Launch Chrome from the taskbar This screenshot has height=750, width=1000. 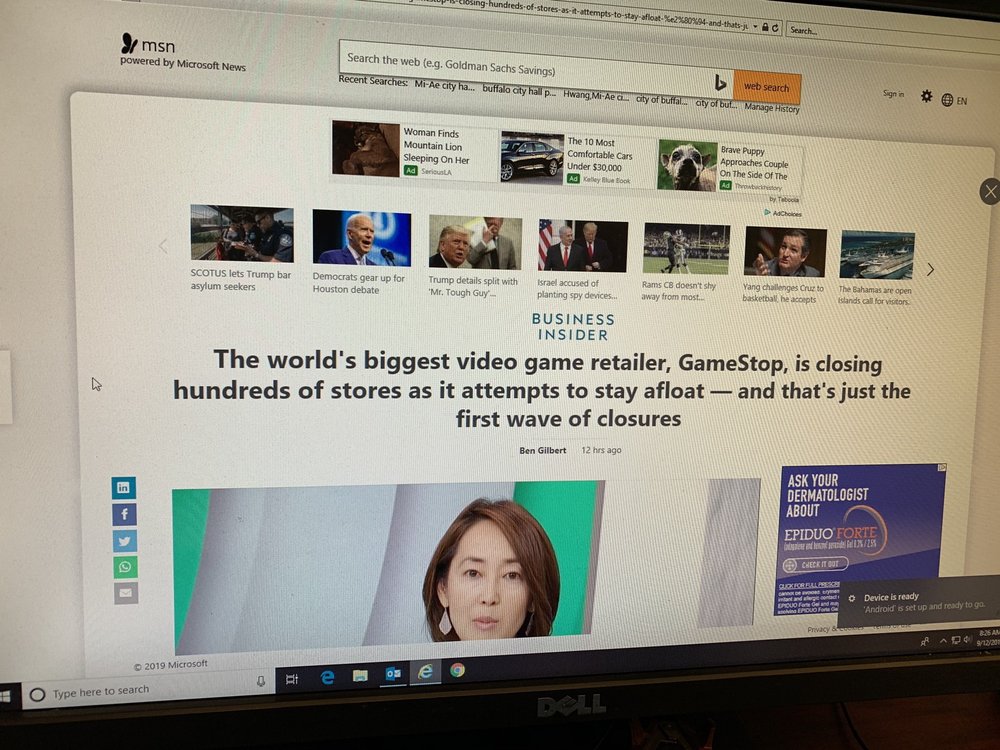(x=457, y=670)
